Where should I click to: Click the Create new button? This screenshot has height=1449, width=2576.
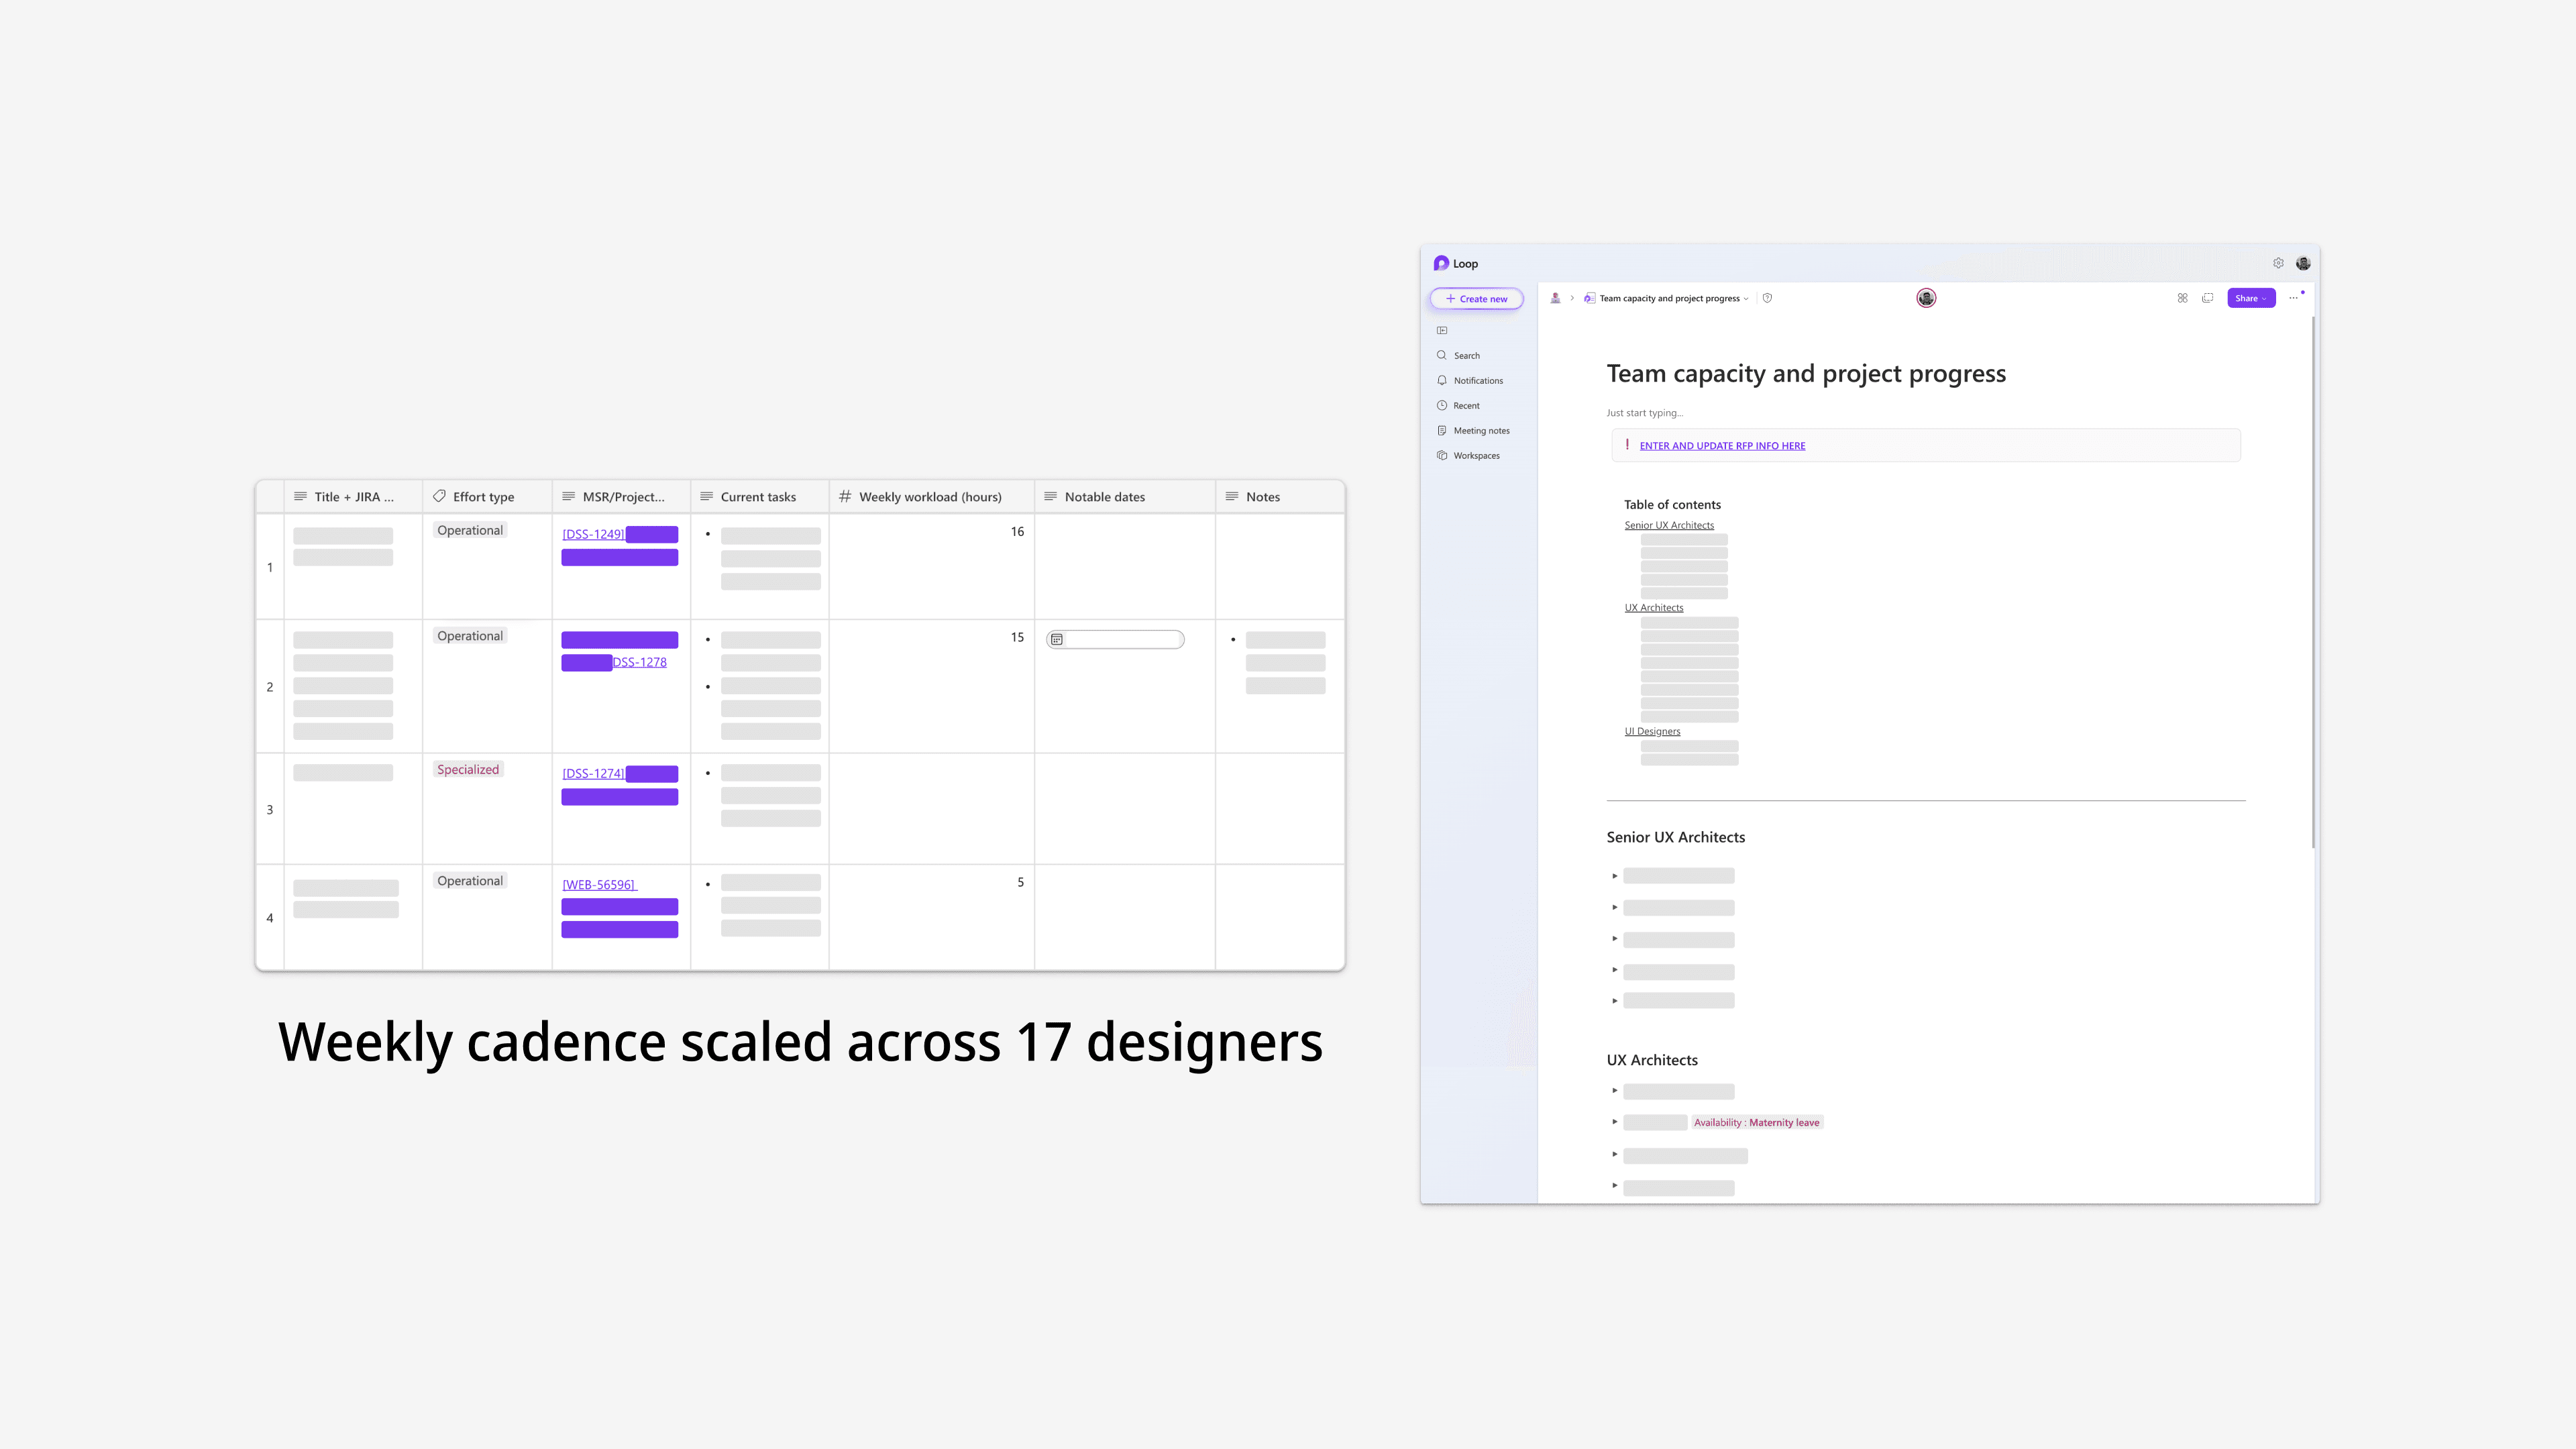coord(1476,298)
